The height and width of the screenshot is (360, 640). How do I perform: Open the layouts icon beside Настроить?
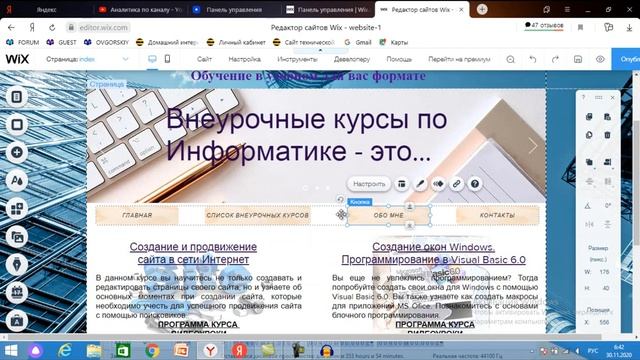click(x=402, y=184)
